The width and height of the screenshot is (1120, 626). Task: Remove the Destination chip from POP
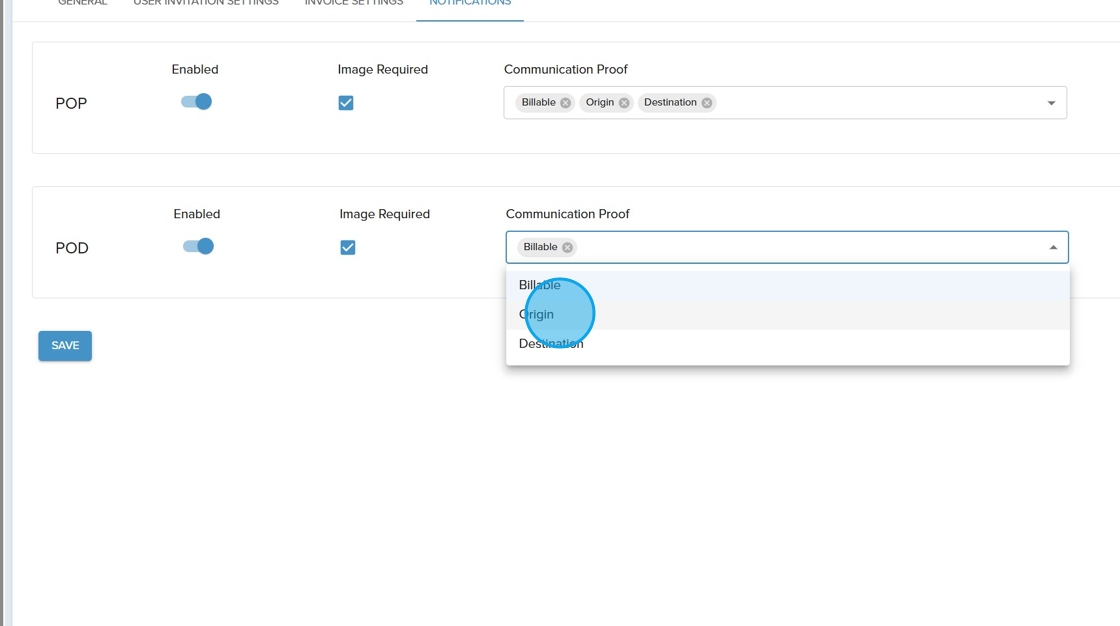tap(707, 103)
